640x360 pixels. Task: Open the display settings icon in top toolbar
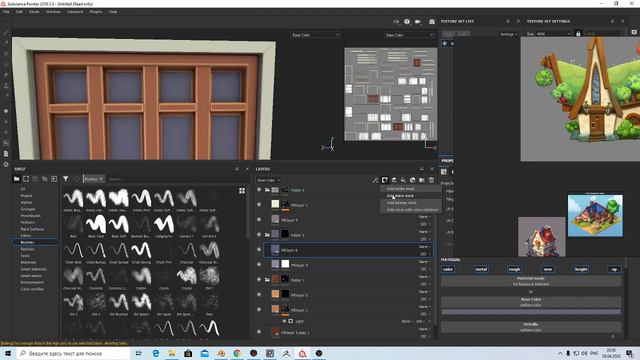(407, 22)
